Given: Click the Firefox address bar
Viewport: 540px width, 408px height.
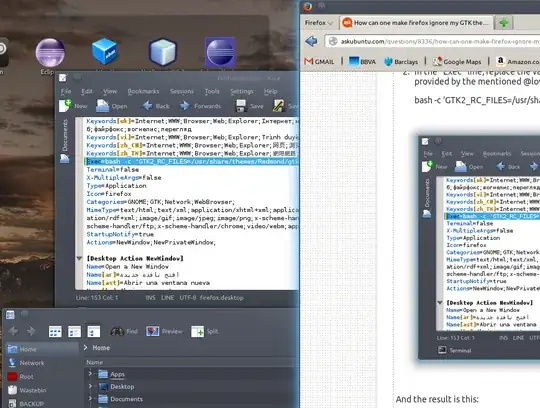Looking at the screenshot, I should click(x=433, y=41).
